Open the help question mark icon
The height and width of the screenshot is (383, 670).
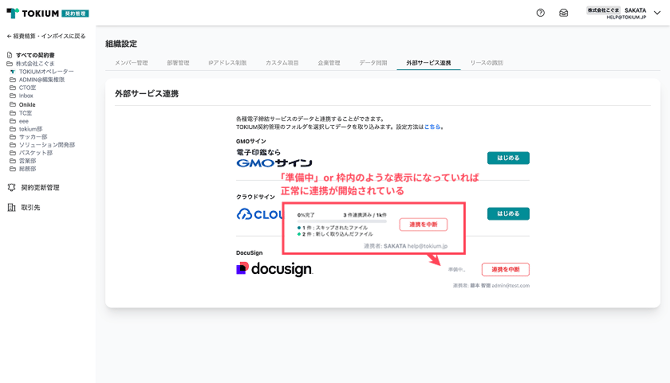(x=541, y=13)
